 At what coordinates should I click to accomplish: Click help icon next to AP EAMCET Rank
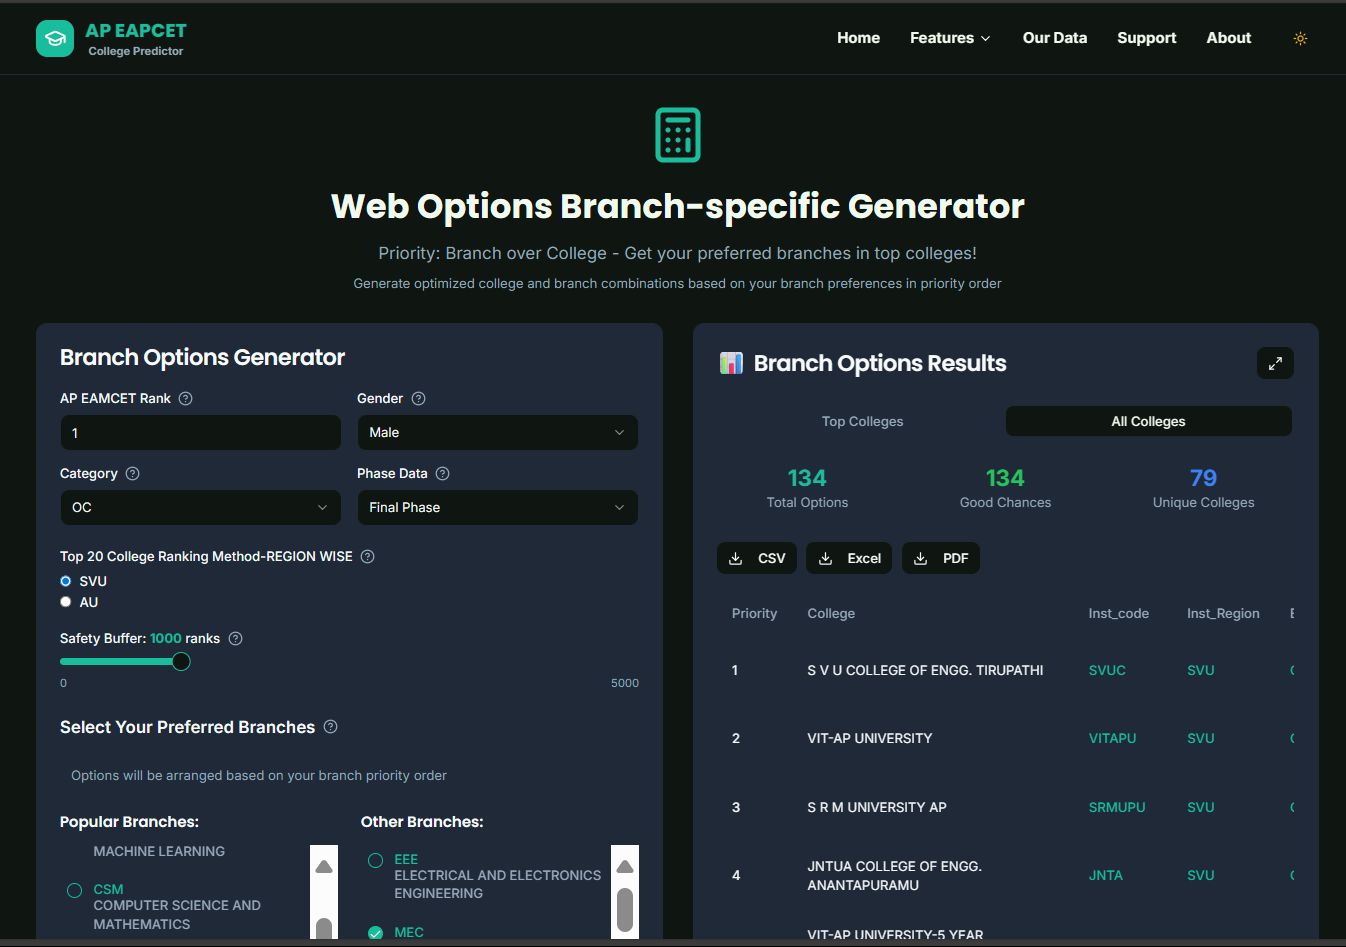186,398
